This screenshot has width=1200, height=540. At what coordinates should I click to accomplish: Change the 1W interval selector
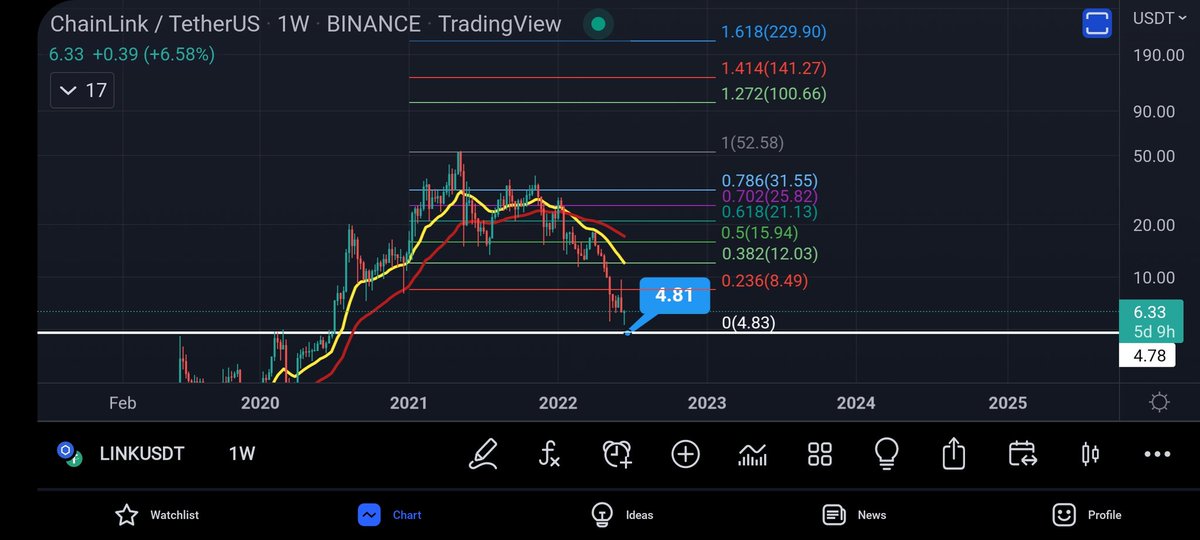(x=242, y=454)
